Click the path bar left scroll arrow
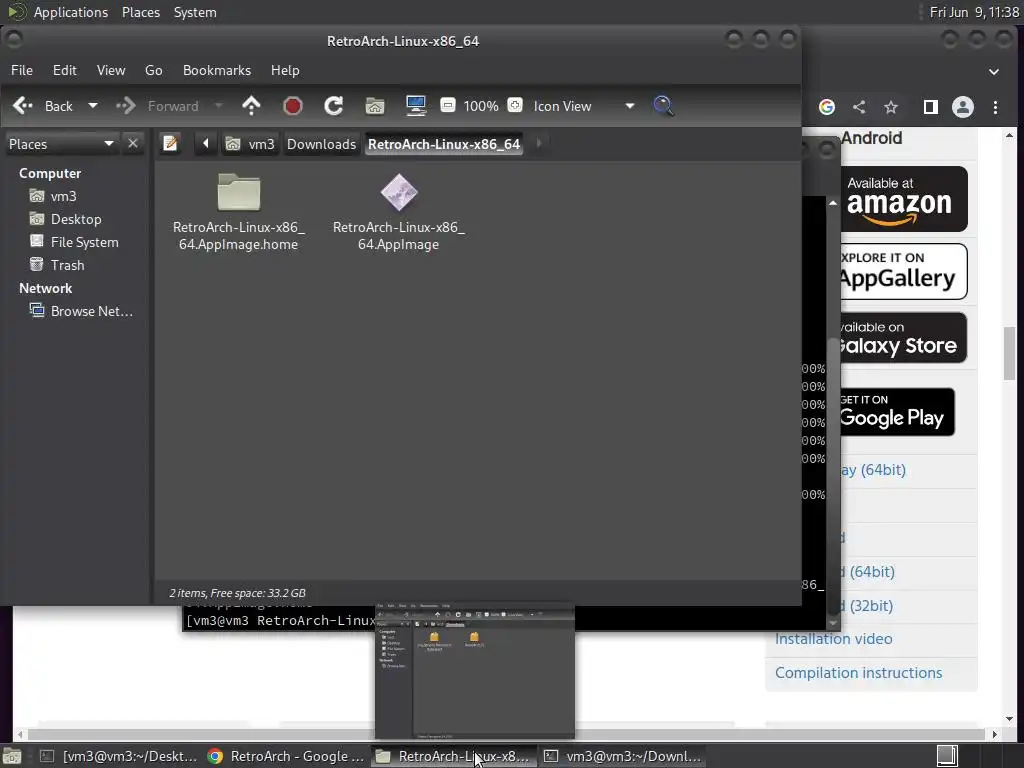 click(206, 143)
